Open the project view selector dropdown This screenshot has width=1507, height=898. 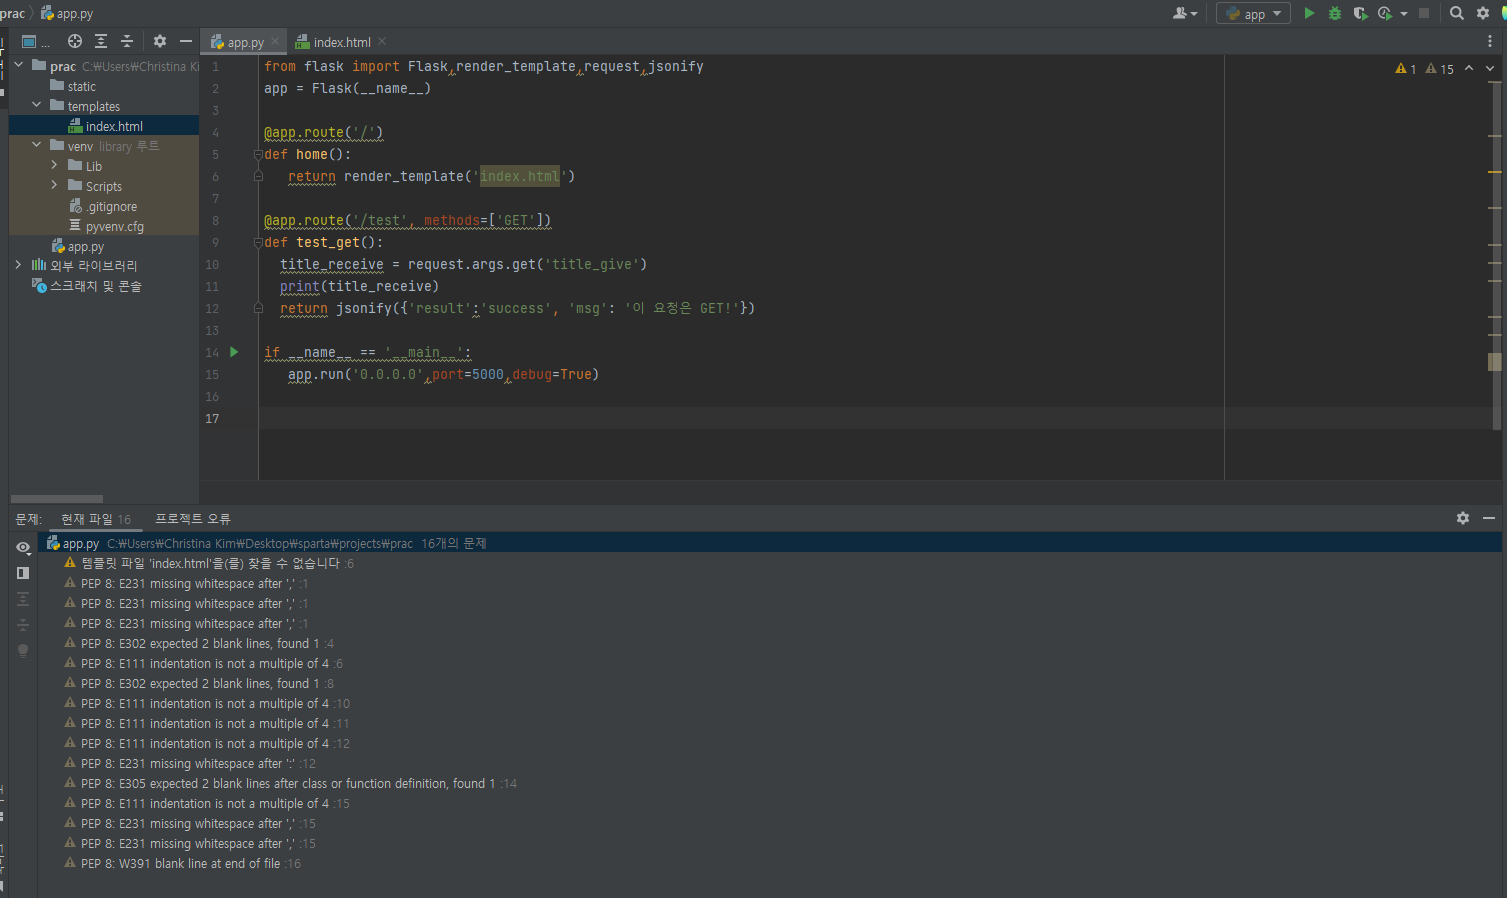pos(35,41)
